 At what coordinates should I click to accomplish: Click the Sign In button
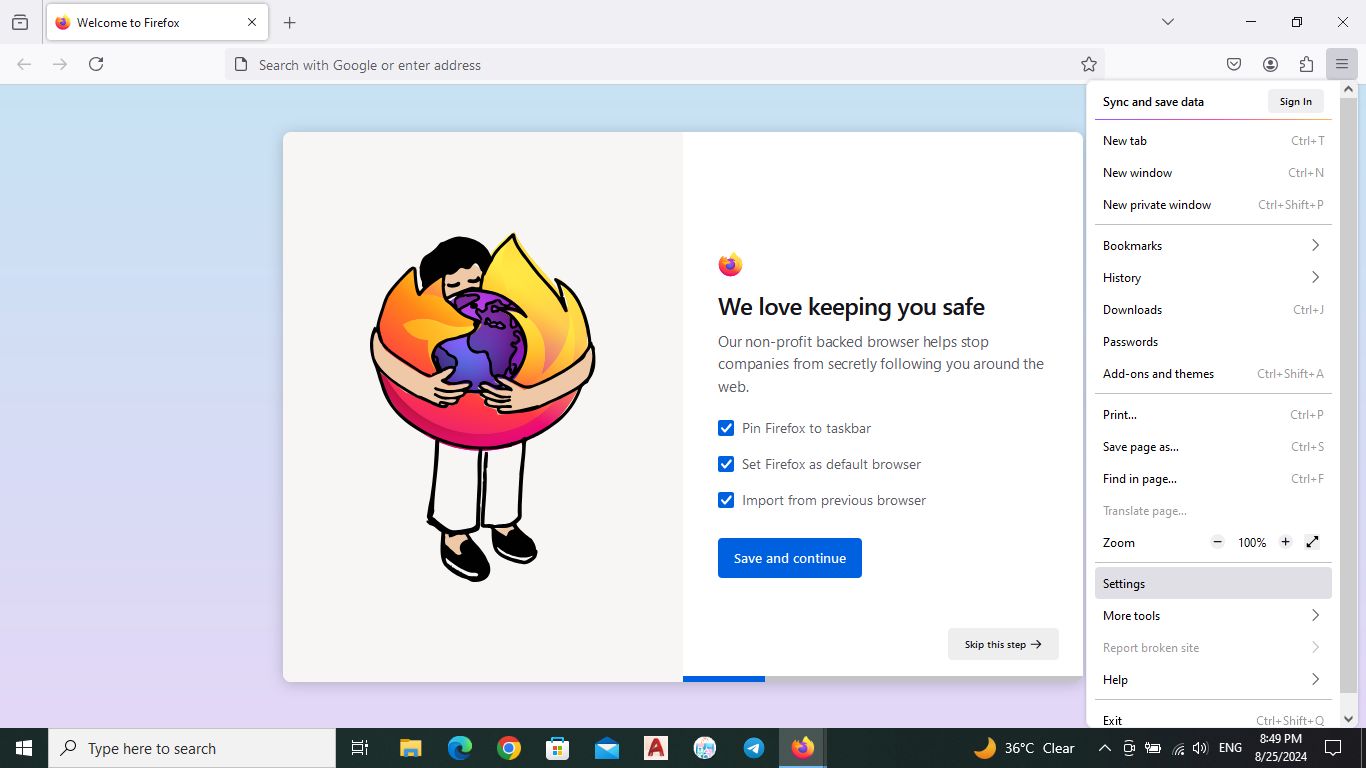tap(1295, 101)
